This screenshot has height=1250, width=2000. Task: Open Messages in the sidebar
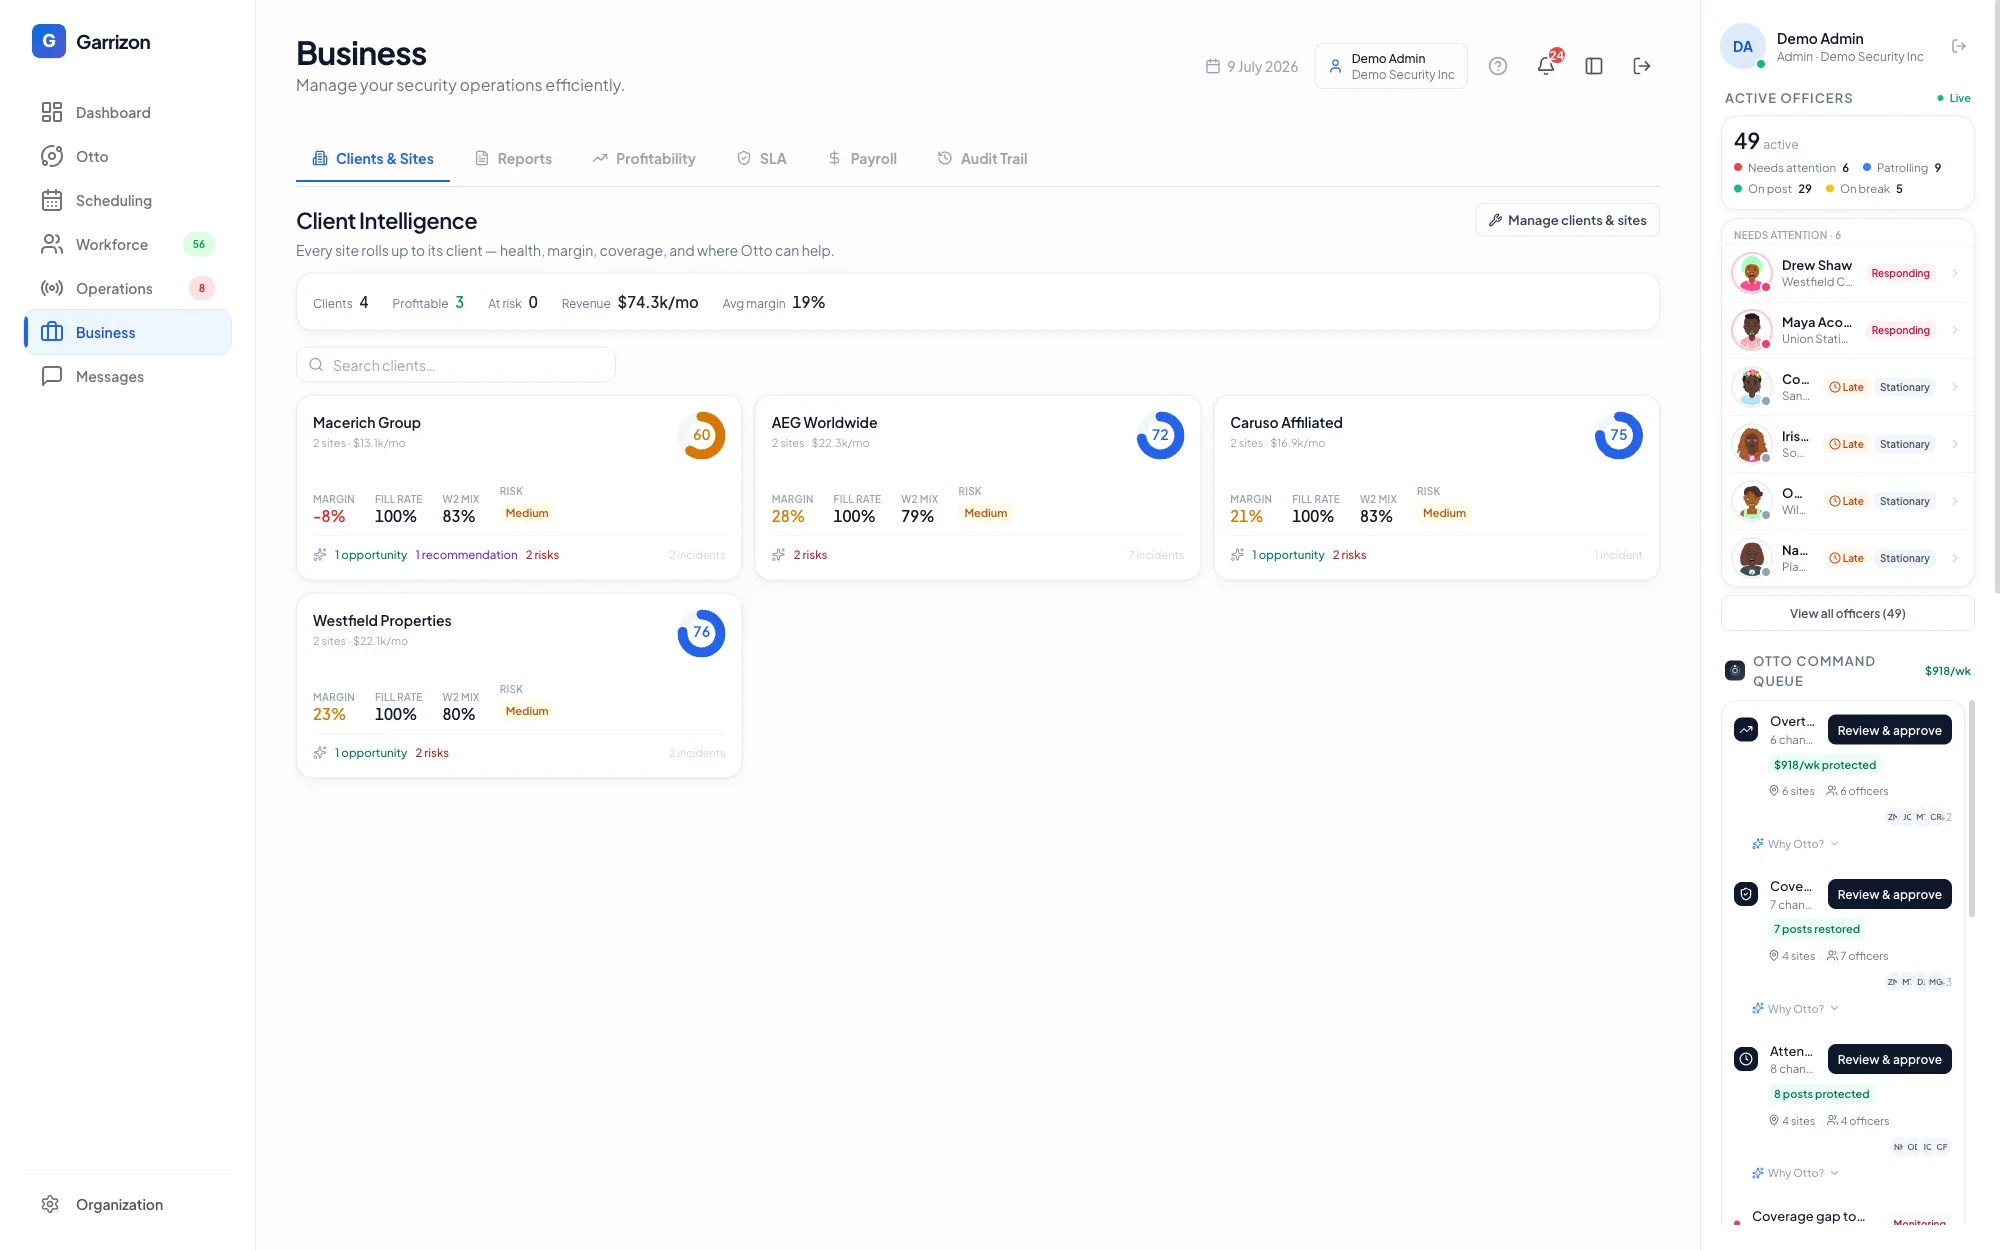tap(128, 376)
